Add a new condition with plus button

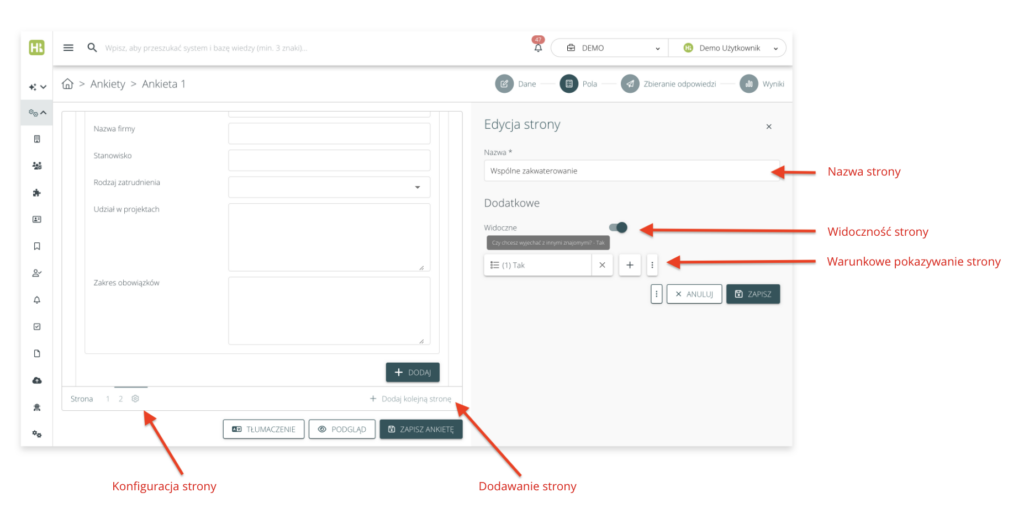point(629,264)
